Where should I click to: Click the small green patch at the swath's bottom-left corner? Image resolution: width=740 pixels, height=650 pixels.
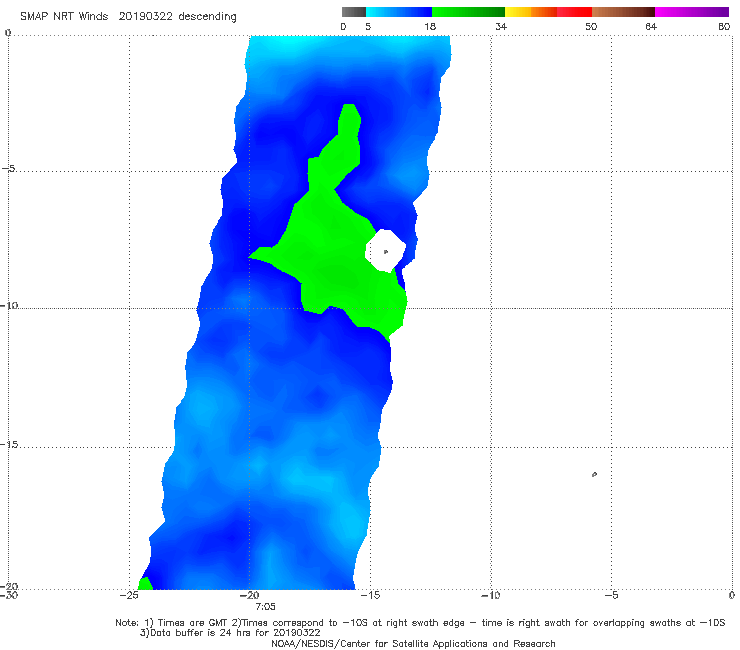tap(145, 583)
